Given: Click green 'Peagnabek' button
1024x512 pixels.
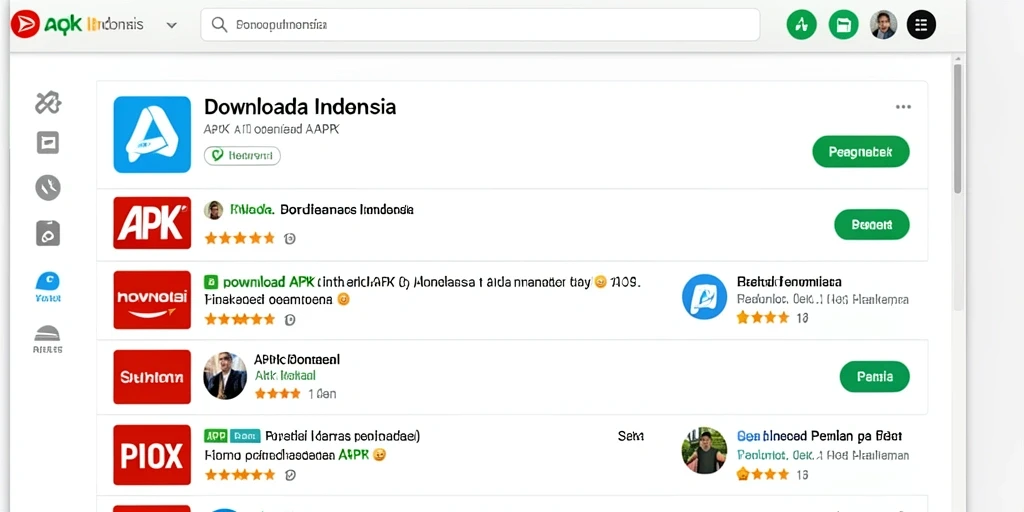Looking at the screenshot, I should (x=861, y=152).
